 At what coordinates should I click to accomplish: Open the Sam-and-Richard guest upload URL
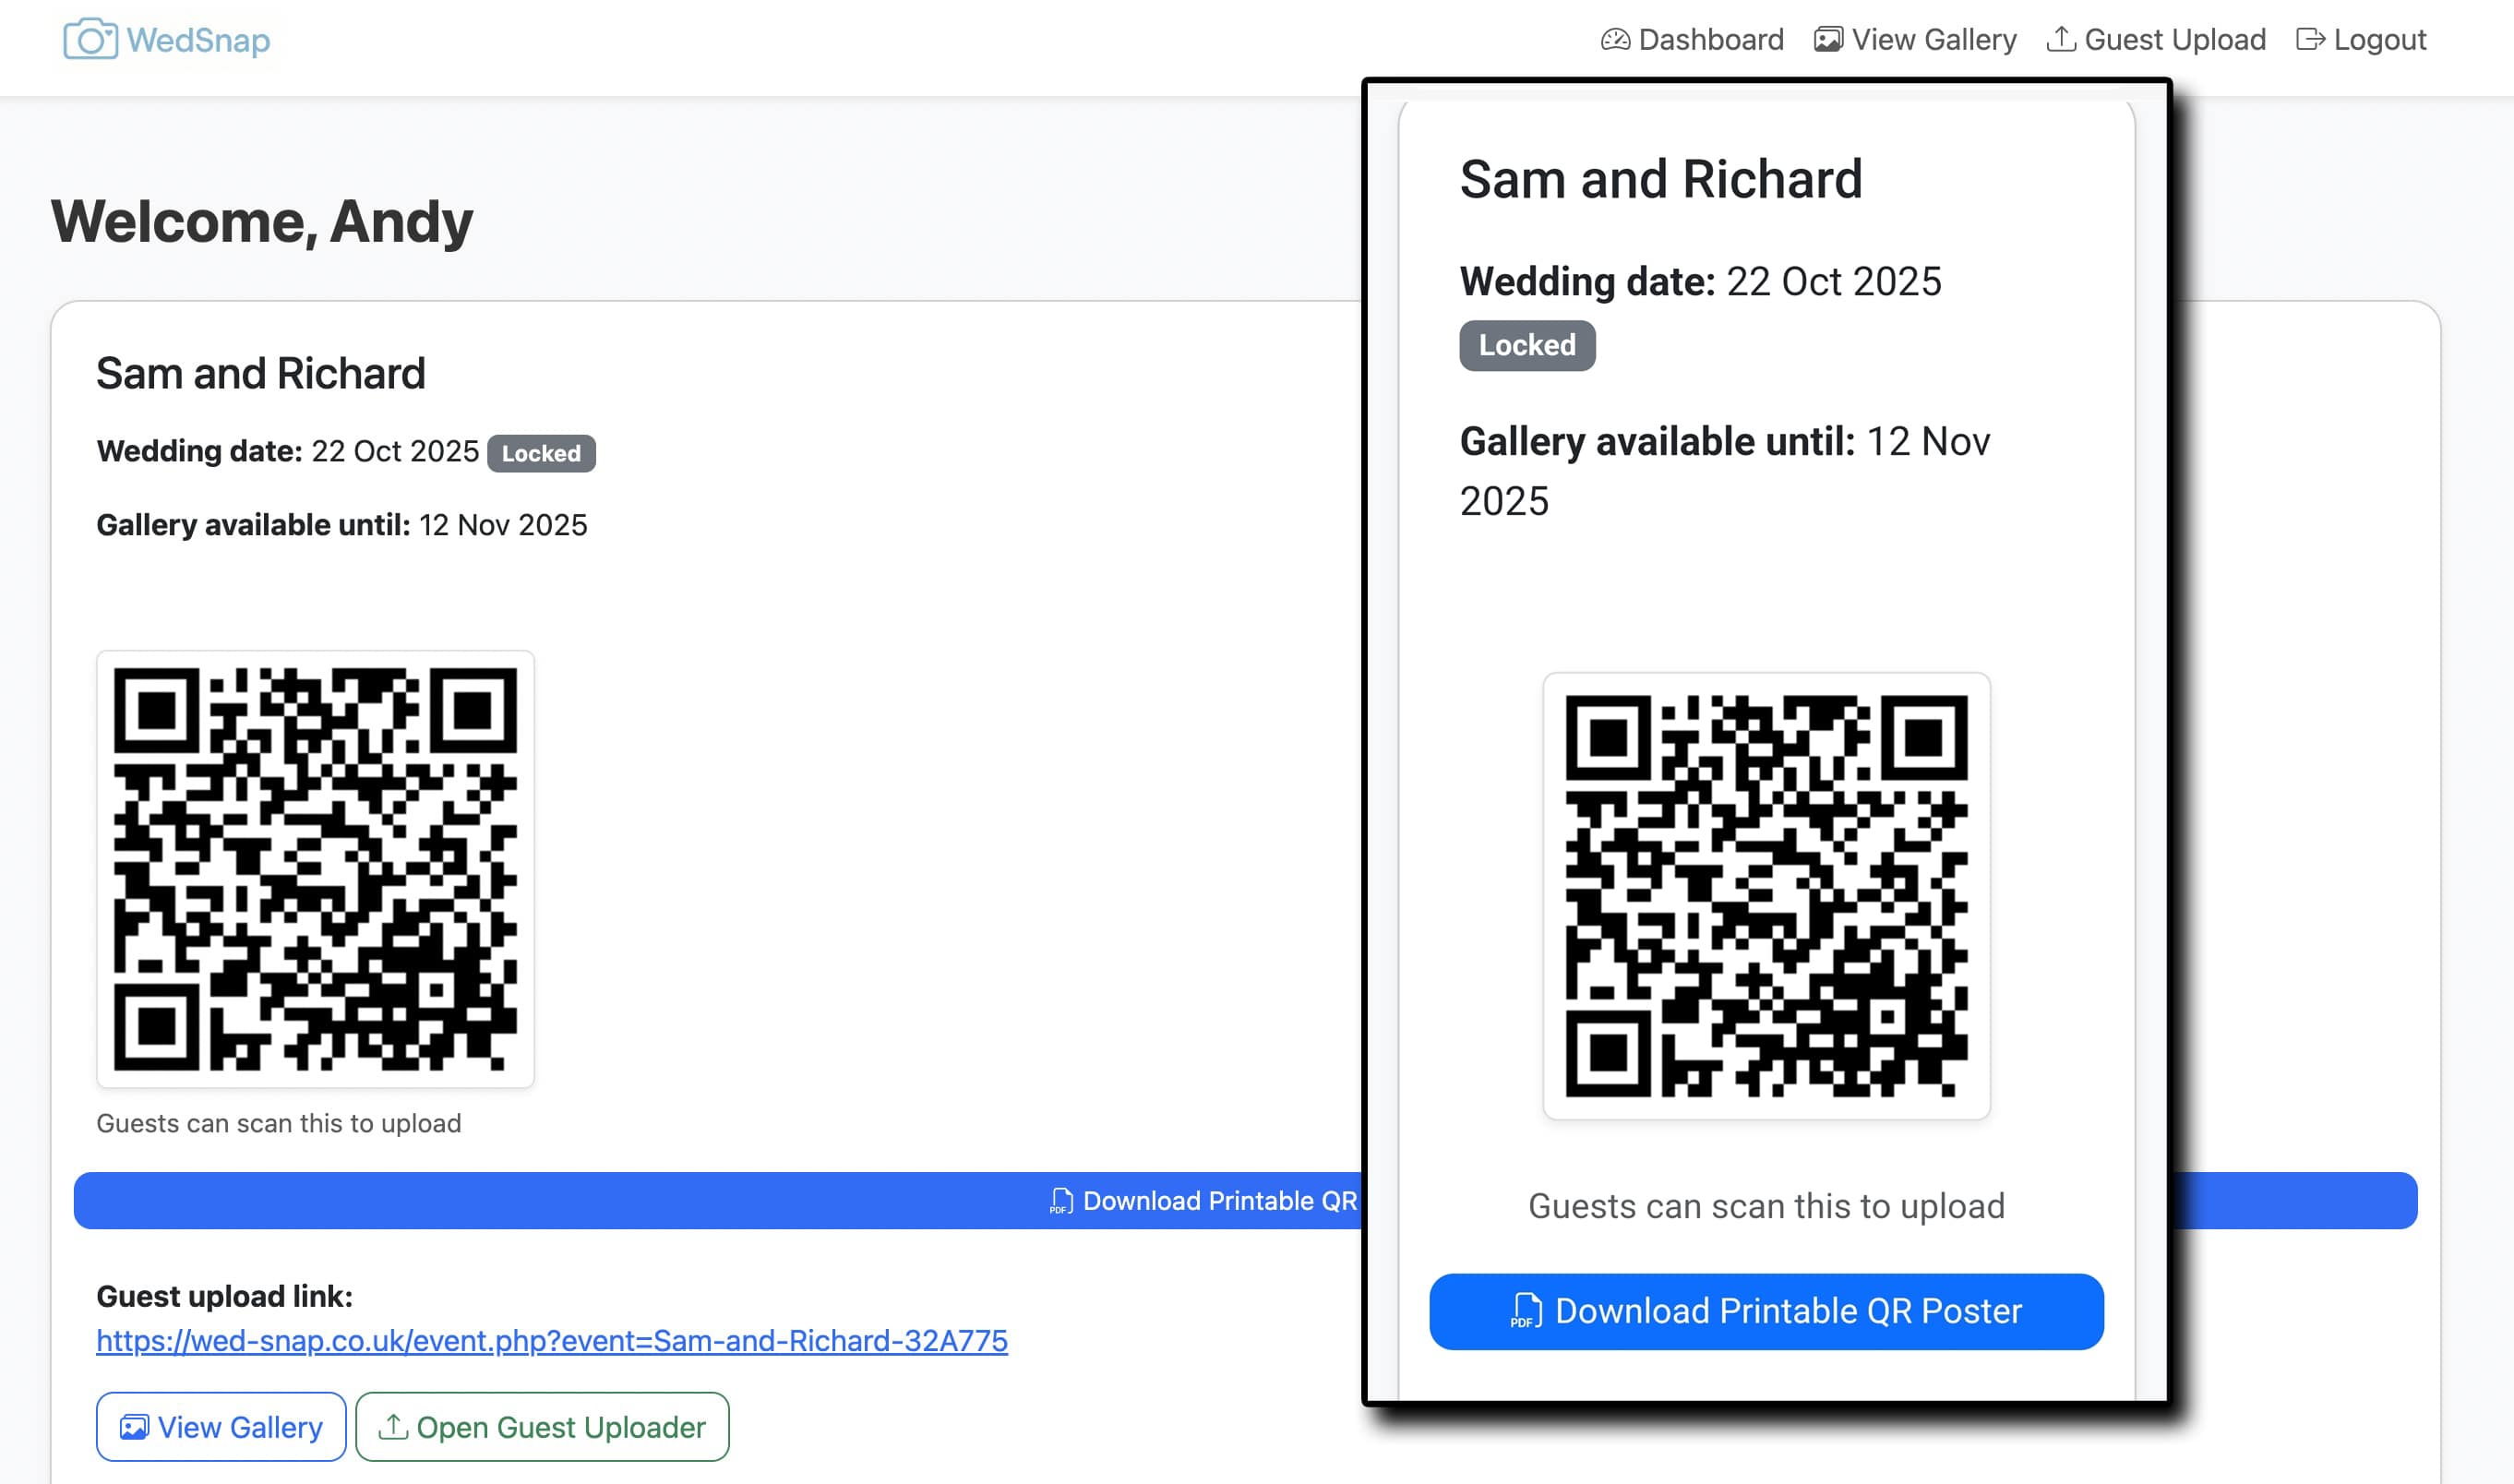tap(552, 1340)
